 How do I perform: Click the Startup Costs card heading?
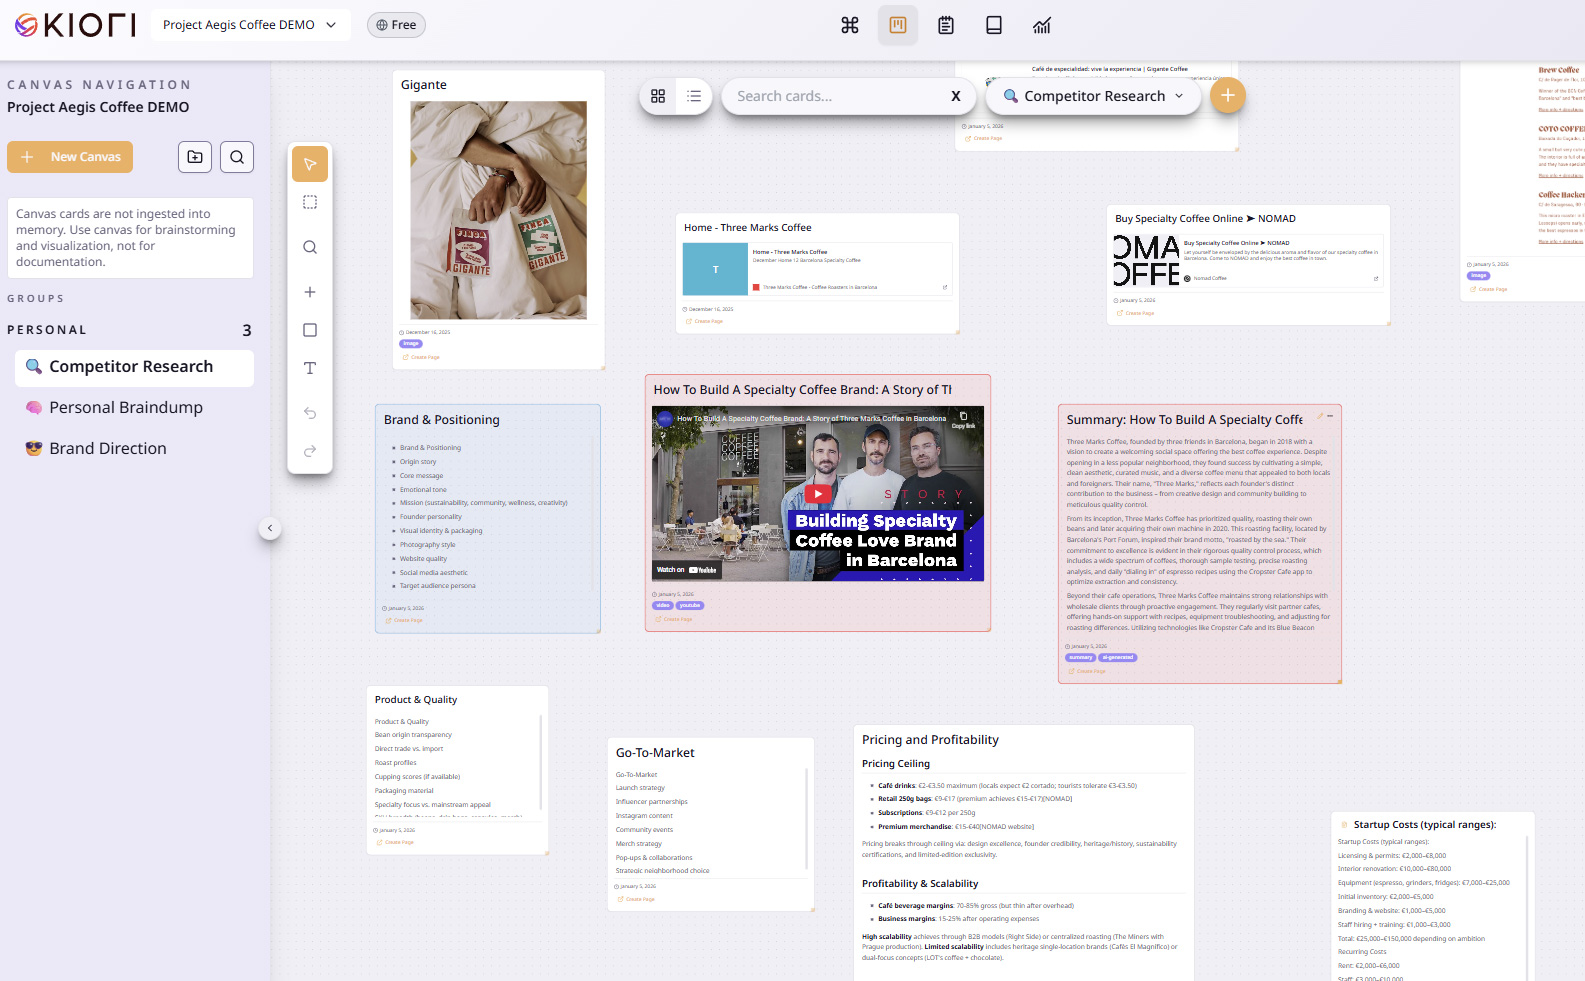click(x=1425, y=825)
